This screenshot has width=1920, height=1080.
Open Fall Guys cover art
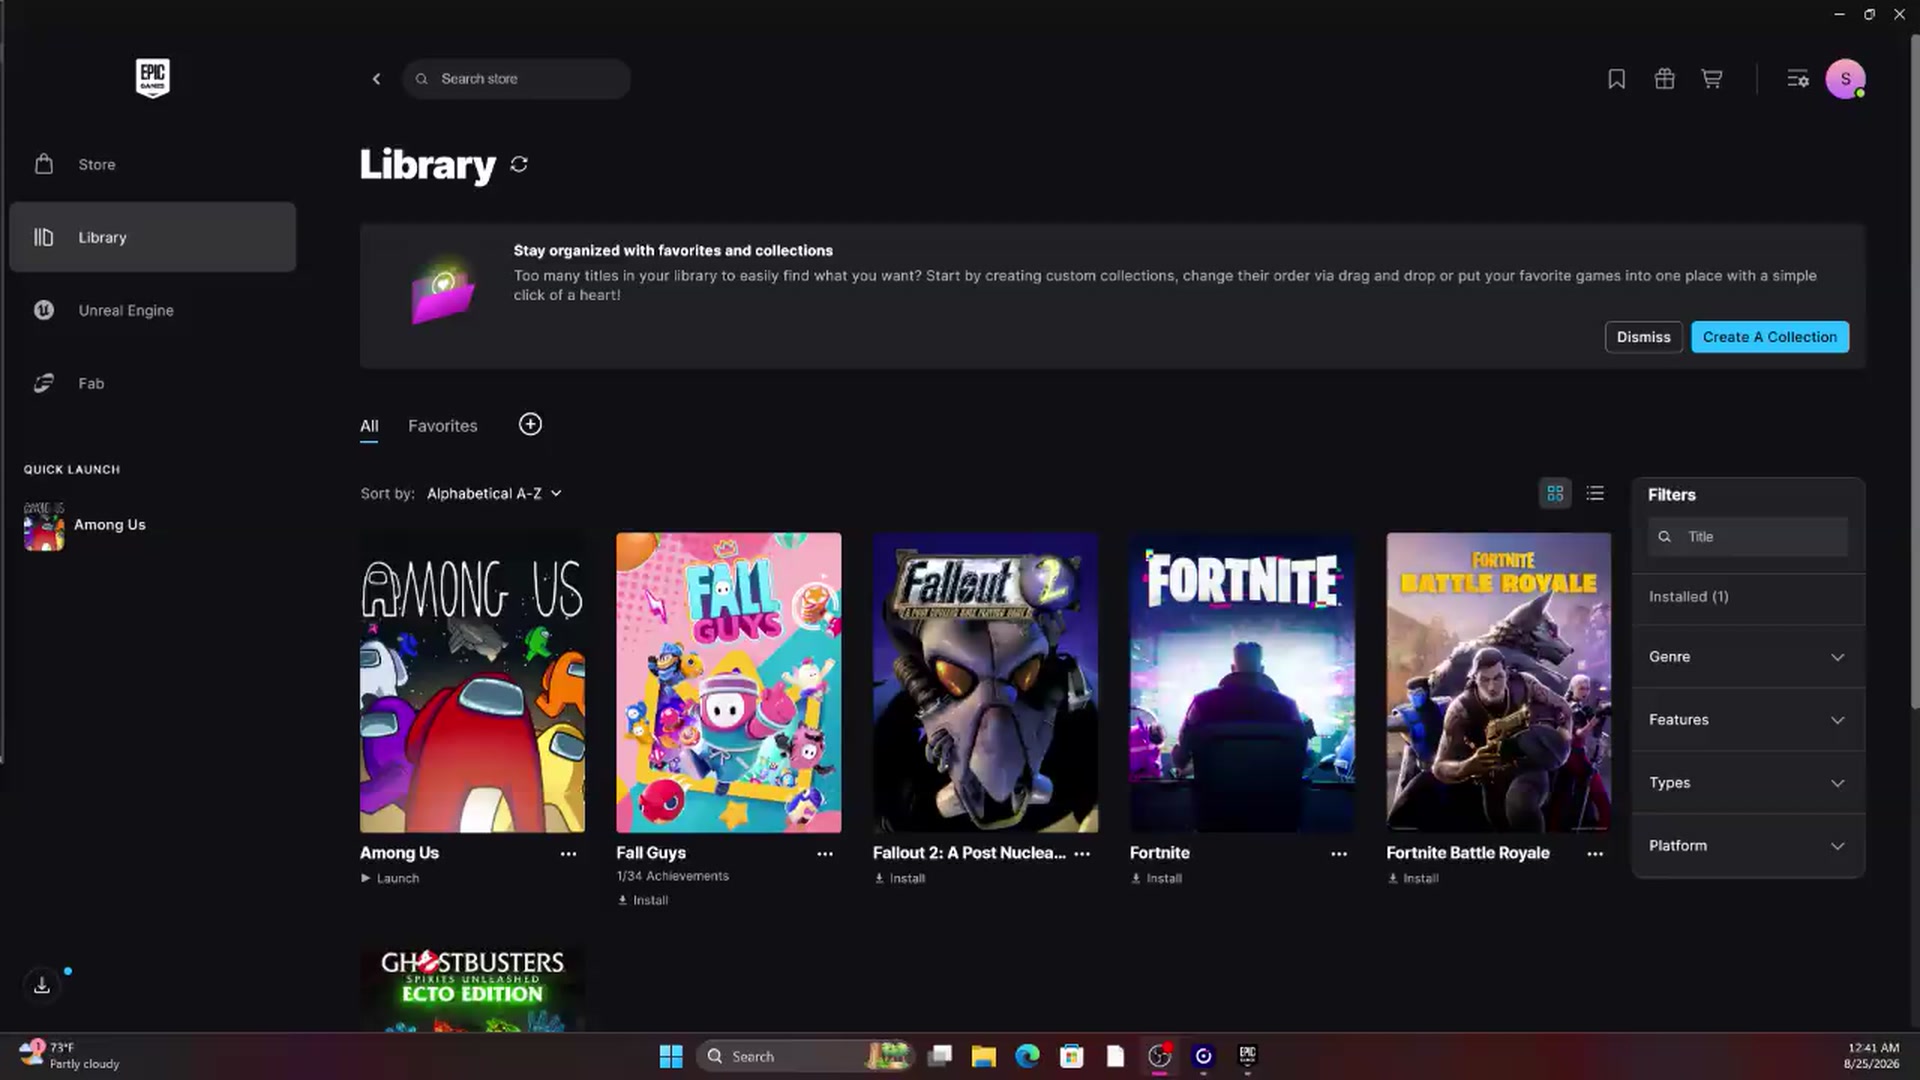(729, 682)
